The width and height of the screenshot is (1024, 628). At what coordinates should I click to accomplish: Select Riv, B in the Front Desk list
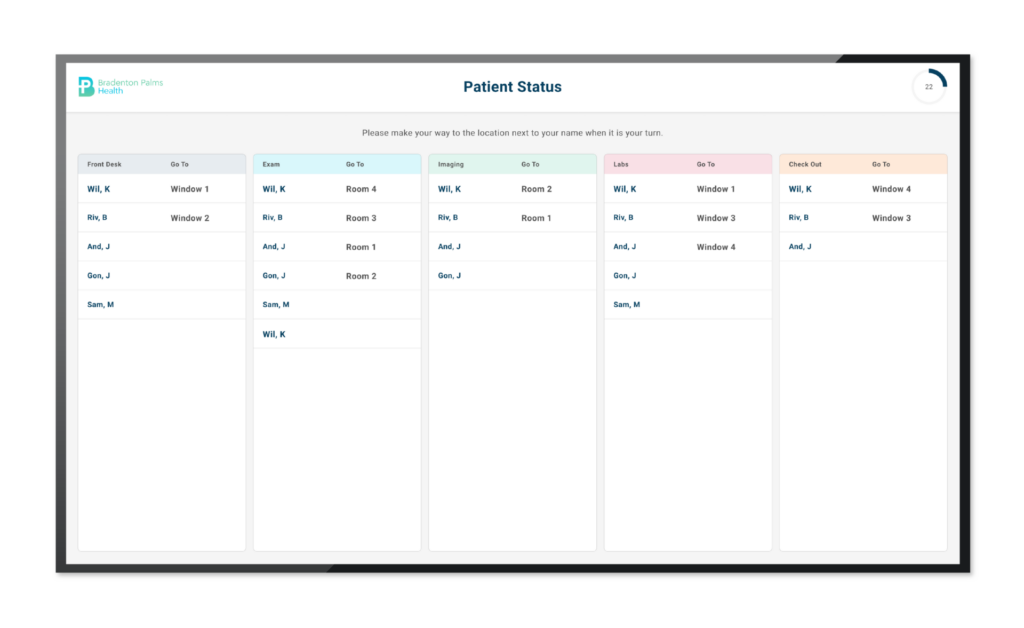pyautogui.click(x=97, y=218)
